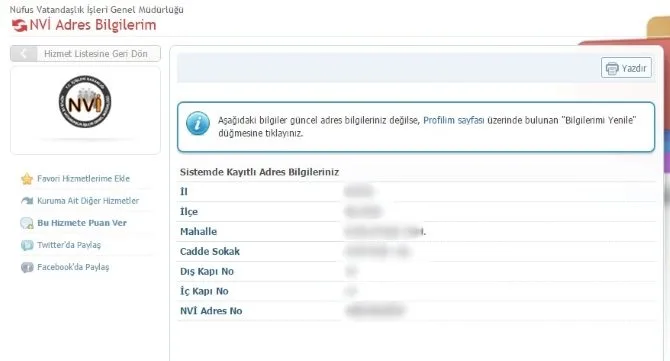Click the İlçe row label

189,212
